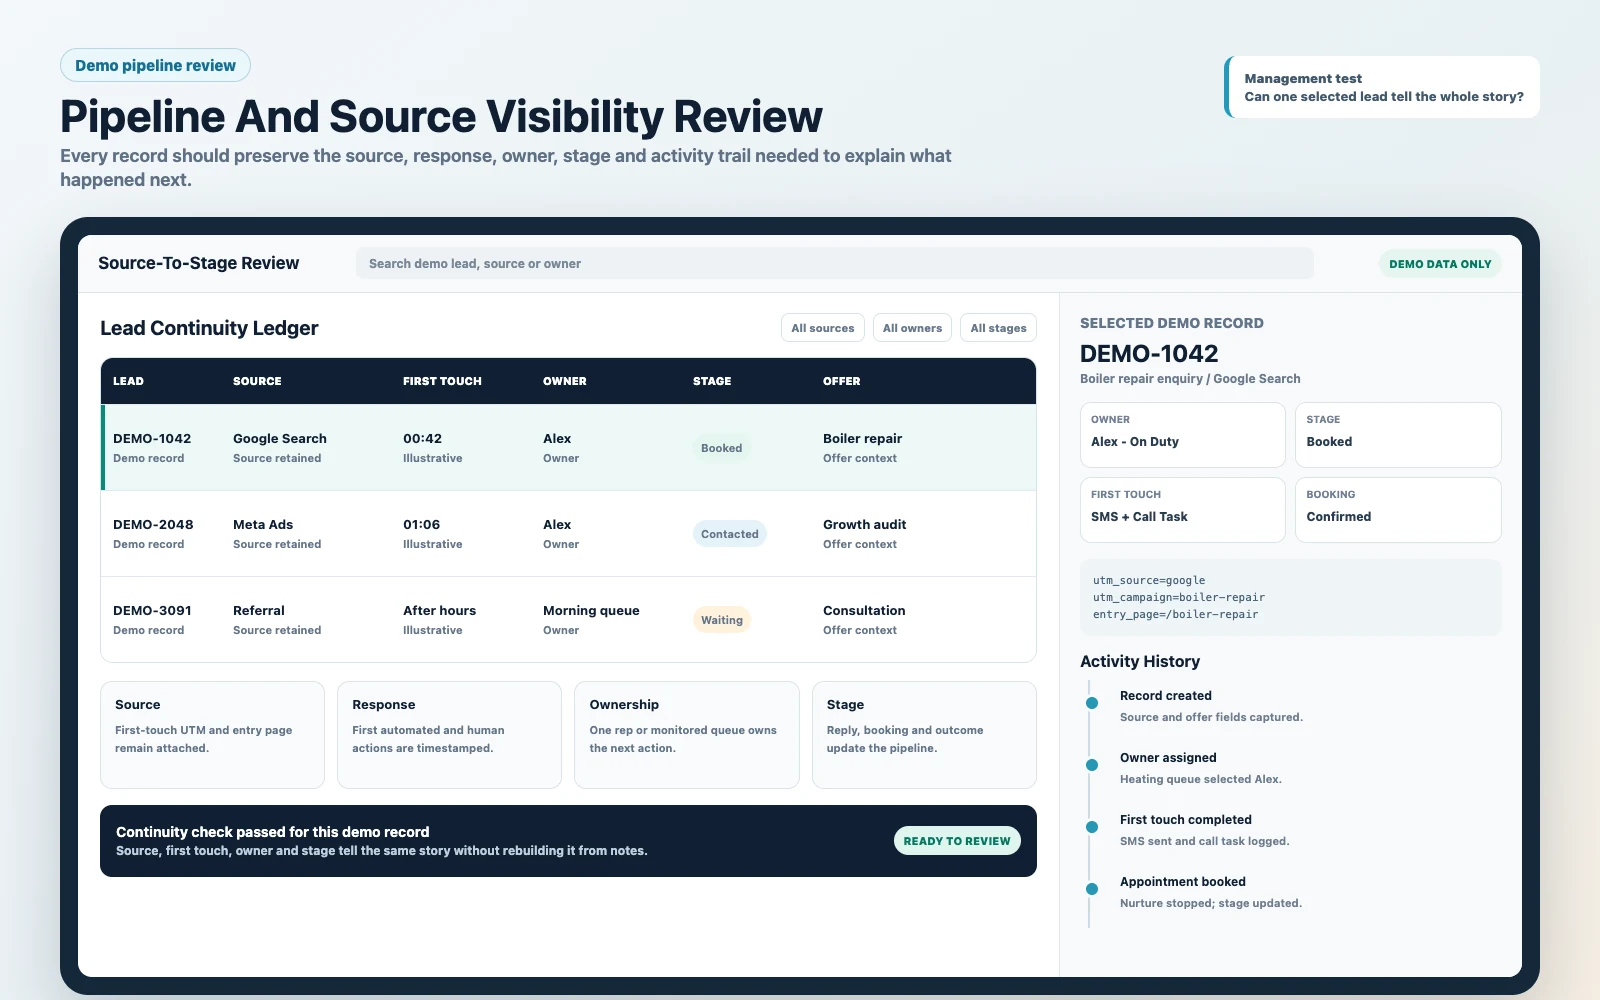This screenshot has width=1600, height=1000.
Task: Click the 00:42 first touch value
Action: coord(422,438)
